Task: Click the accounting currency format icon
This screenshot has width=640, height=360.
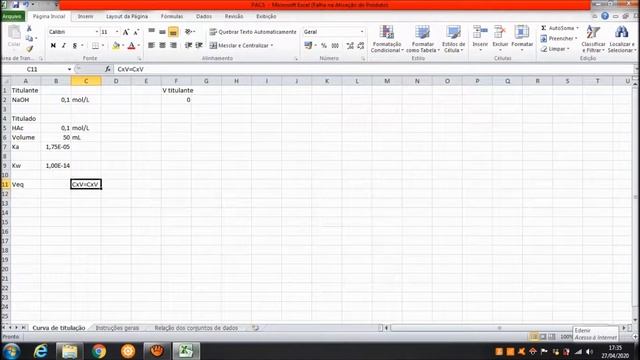Action: (x=309, y=46)
